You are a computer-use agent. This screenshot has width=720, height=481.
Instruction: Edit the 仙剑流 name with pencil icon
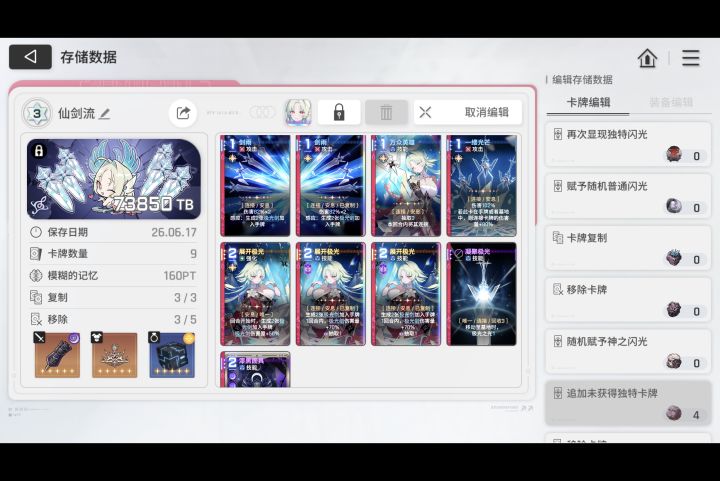pos(105,113)
